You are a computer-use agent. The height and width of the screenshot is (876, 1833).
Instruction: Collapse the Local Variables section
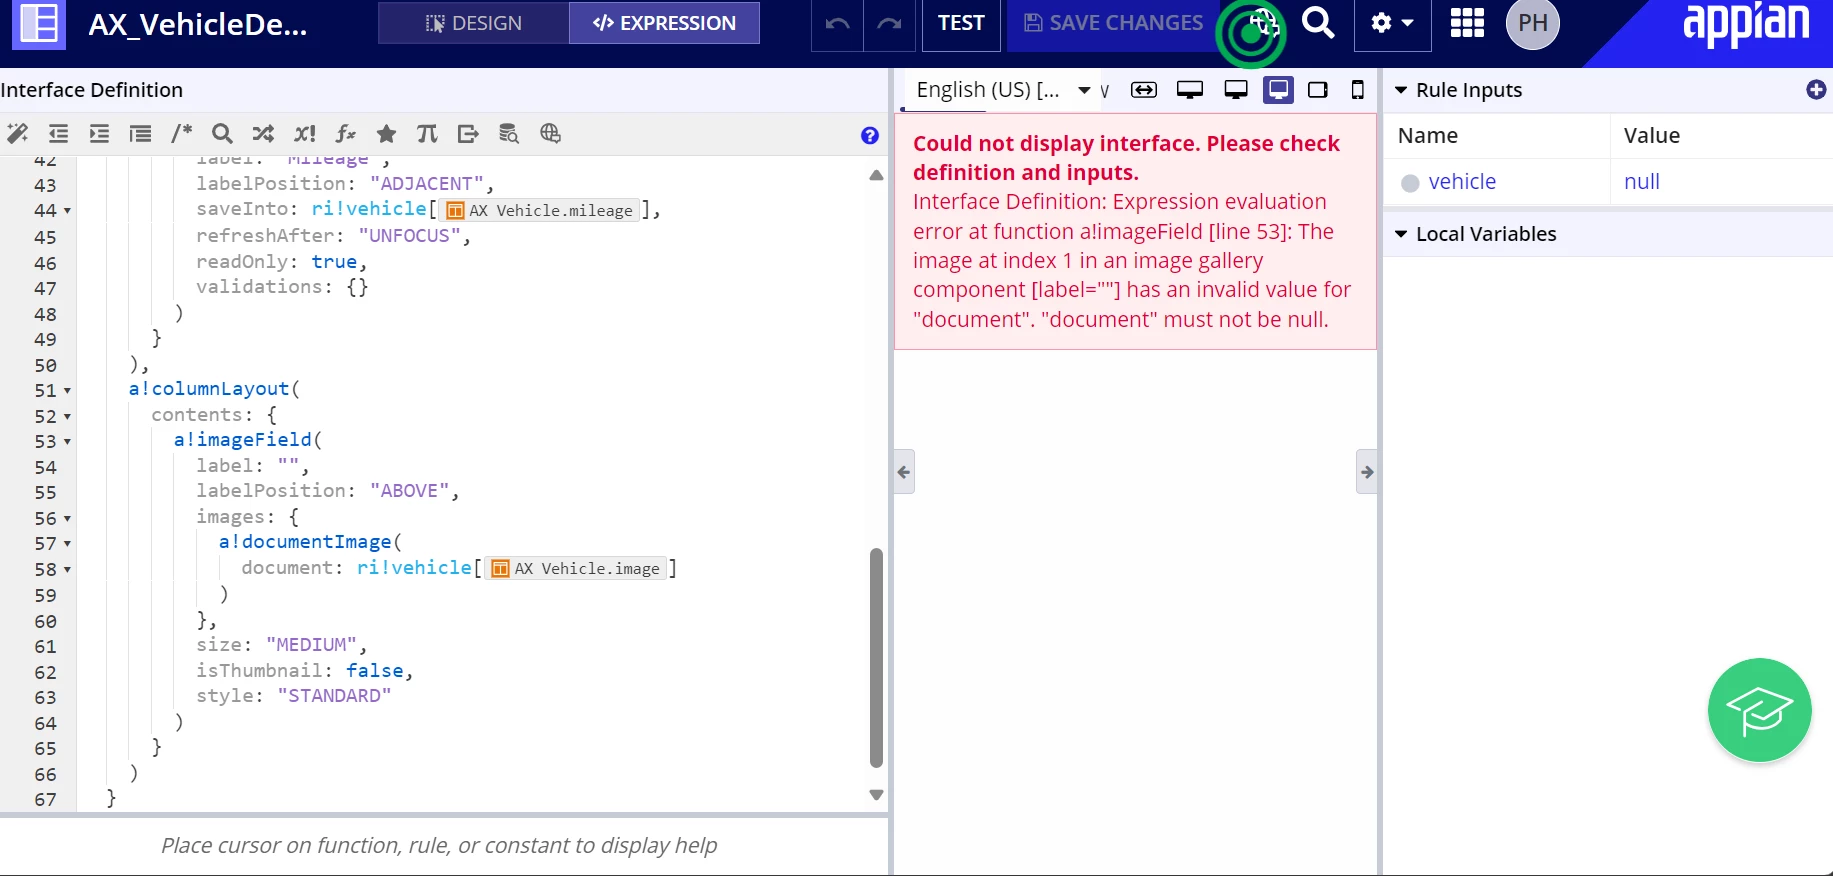1401,234
